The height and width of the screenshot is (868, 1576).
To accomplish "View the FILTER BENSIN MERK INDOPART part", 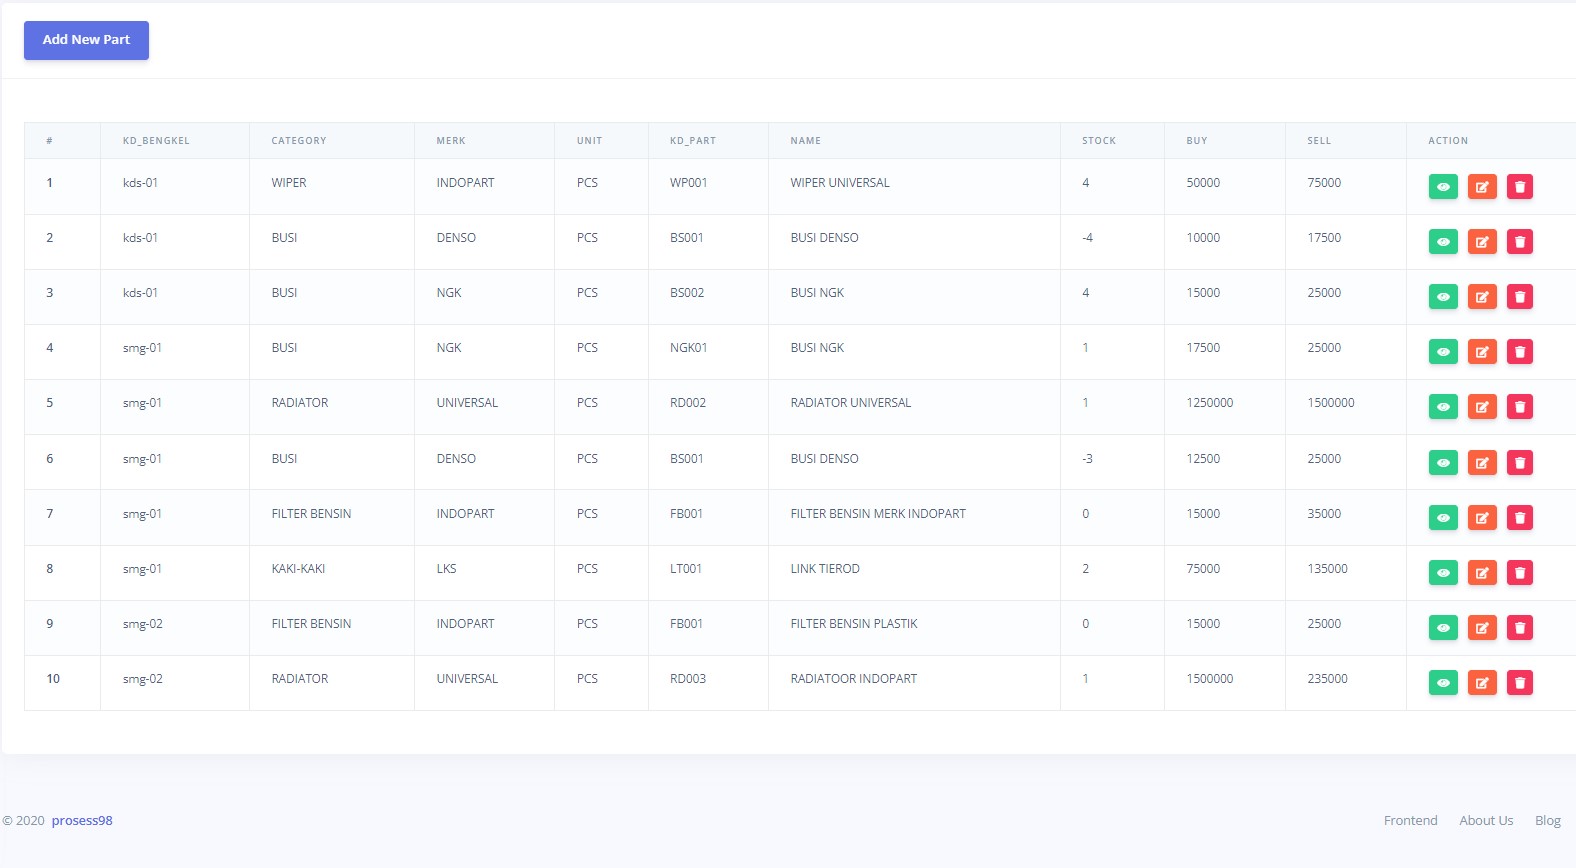I will (1443, 518).
